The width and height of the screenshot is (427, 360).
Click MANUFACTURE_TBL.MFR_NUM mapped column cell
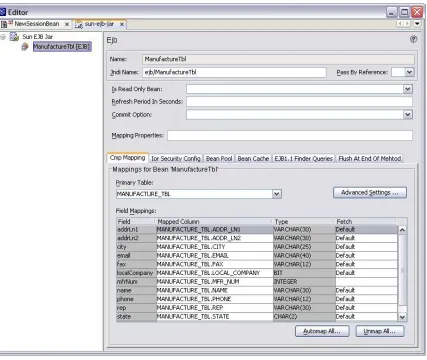click(215, 282)
